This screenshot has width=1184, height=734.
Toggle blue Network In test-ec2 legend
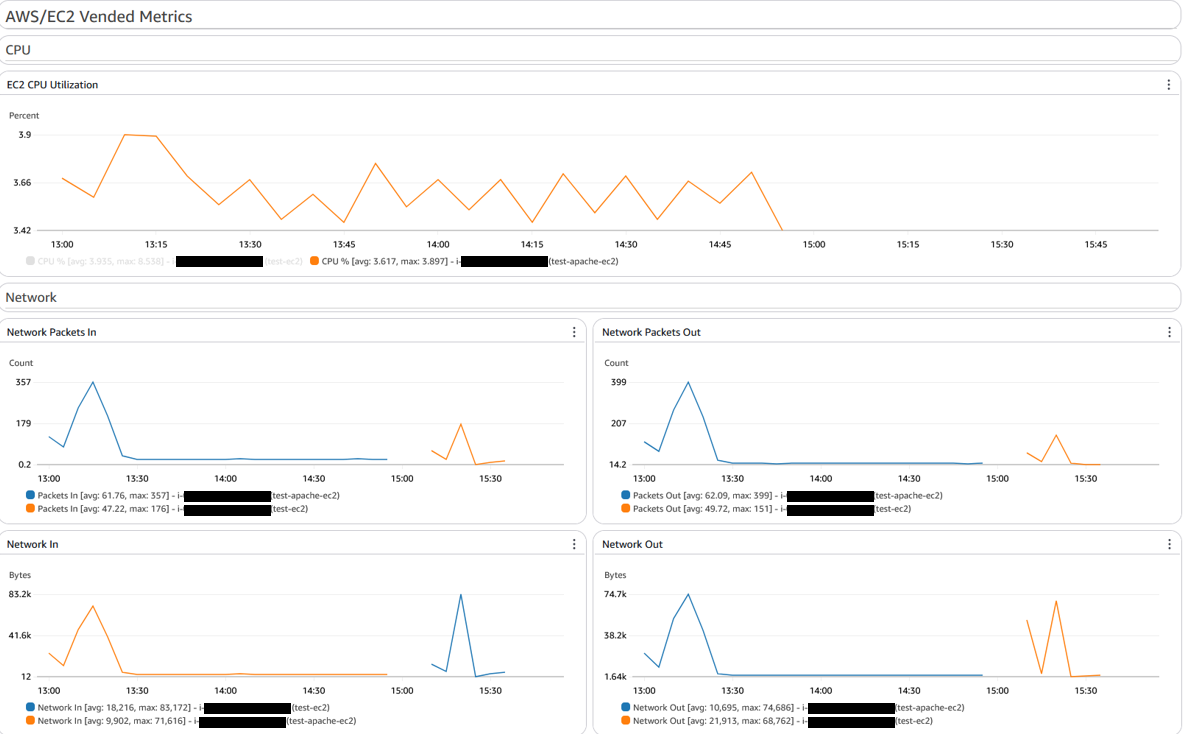click(x=30, y=708)
